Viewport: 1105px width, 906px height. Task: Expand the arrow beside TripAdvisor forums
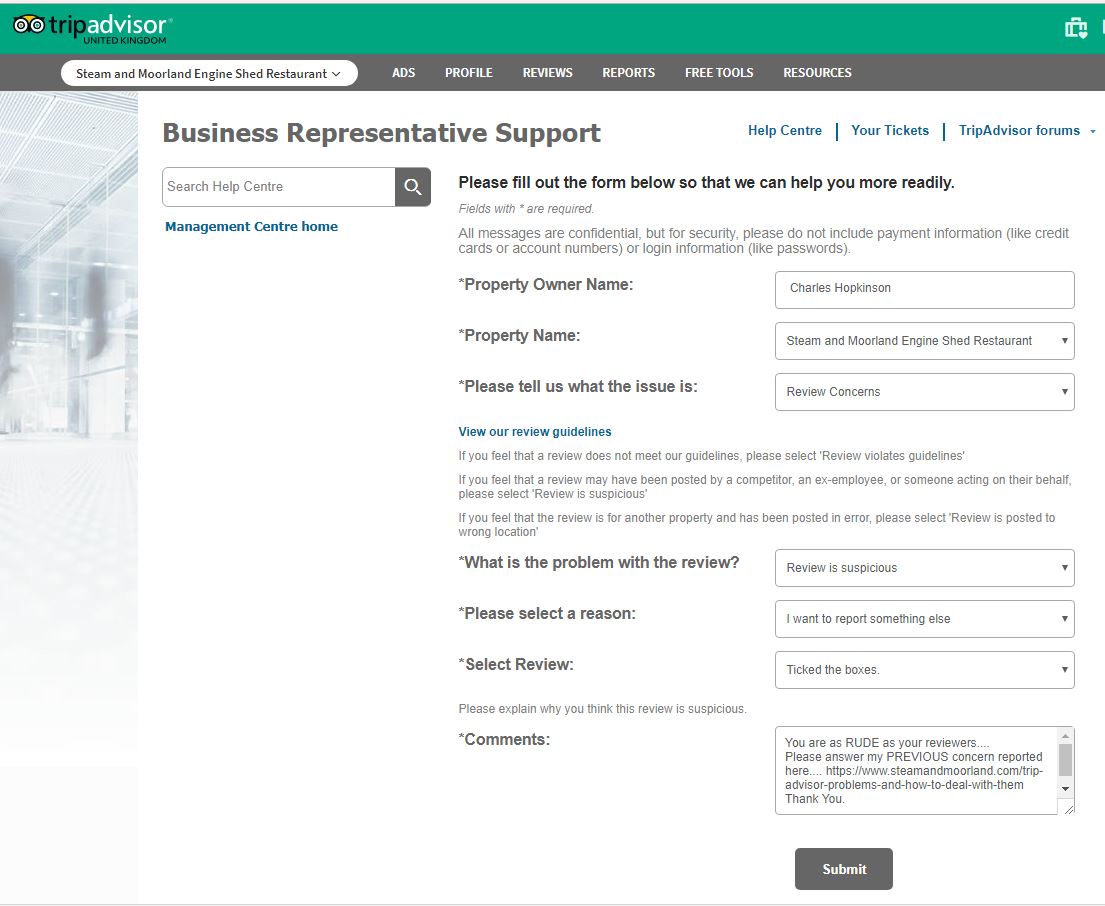tap(1093, 131)
